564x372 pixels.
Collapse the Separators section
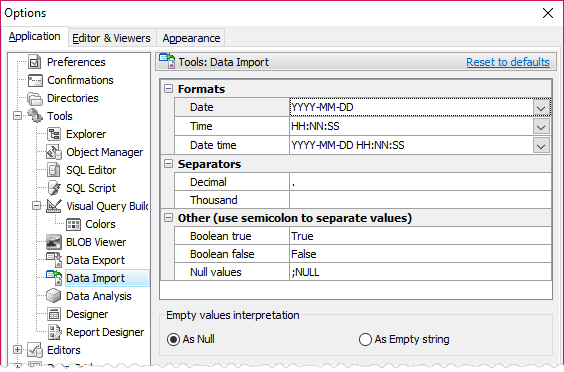click(x=168, y=164)
